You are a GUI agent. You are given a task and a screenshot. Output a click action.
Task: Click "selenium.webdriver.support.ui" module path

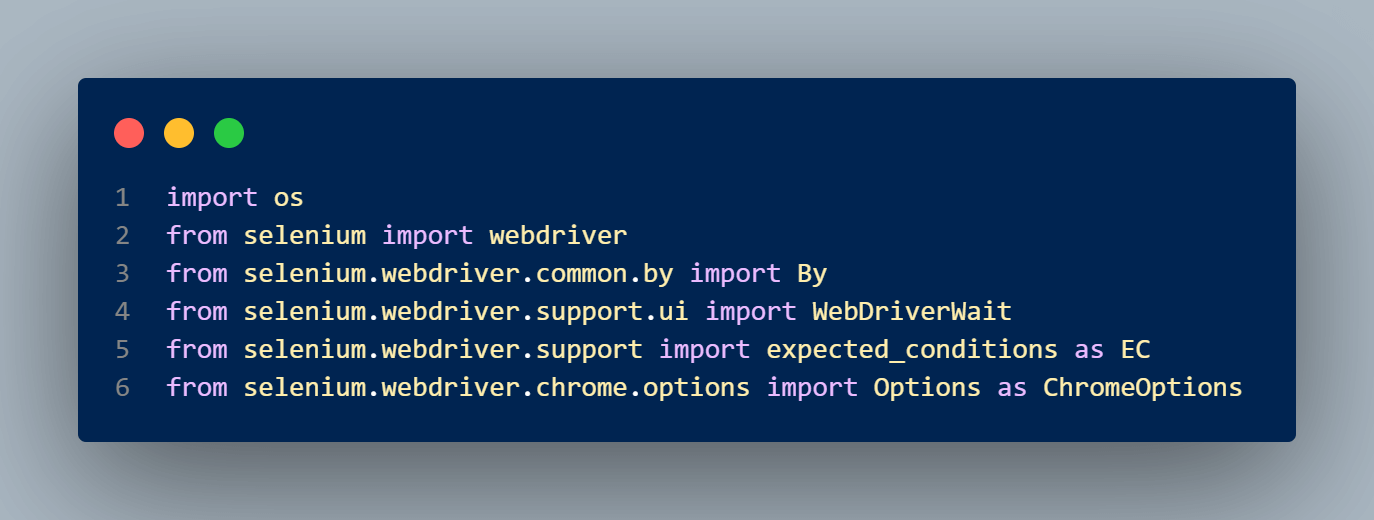(466, 312)
